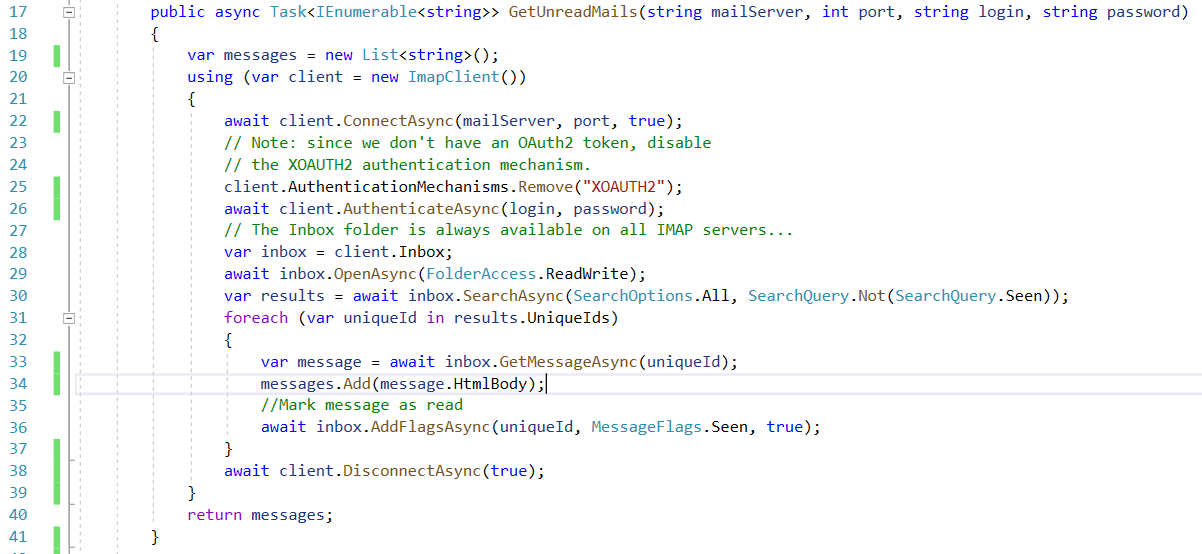The height and width of the screenshot is (554, 1202).
Task: Click the comment about OAuth2 token on line 23
Action: (x=467, y=143)
